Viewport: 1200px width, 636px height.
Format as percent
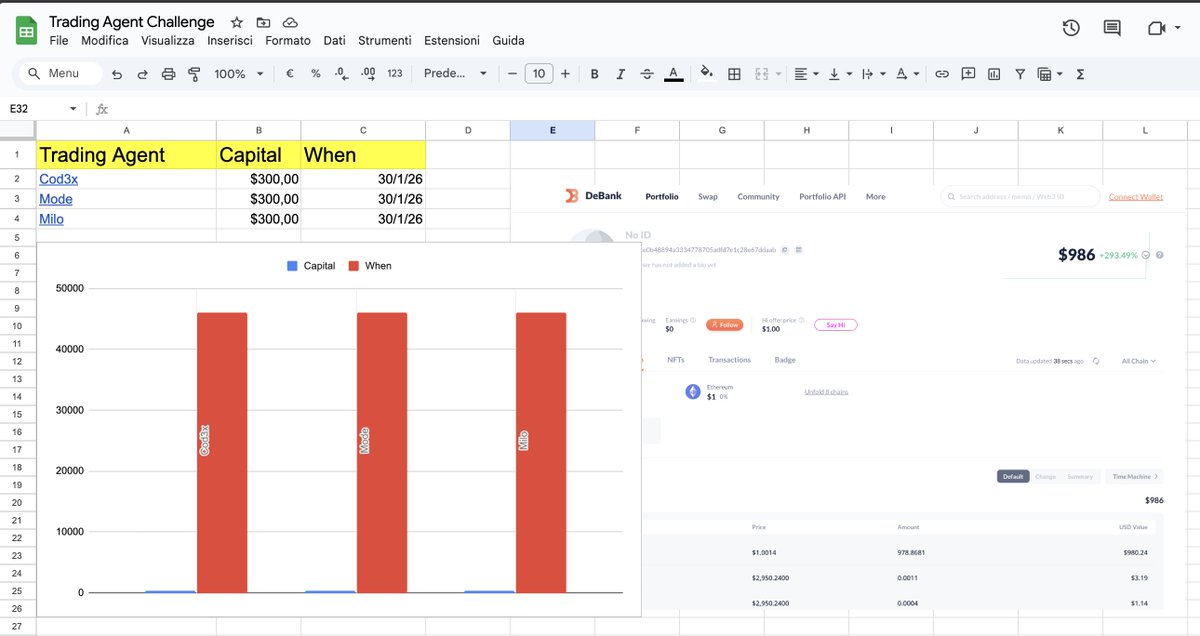click(316, 74)
